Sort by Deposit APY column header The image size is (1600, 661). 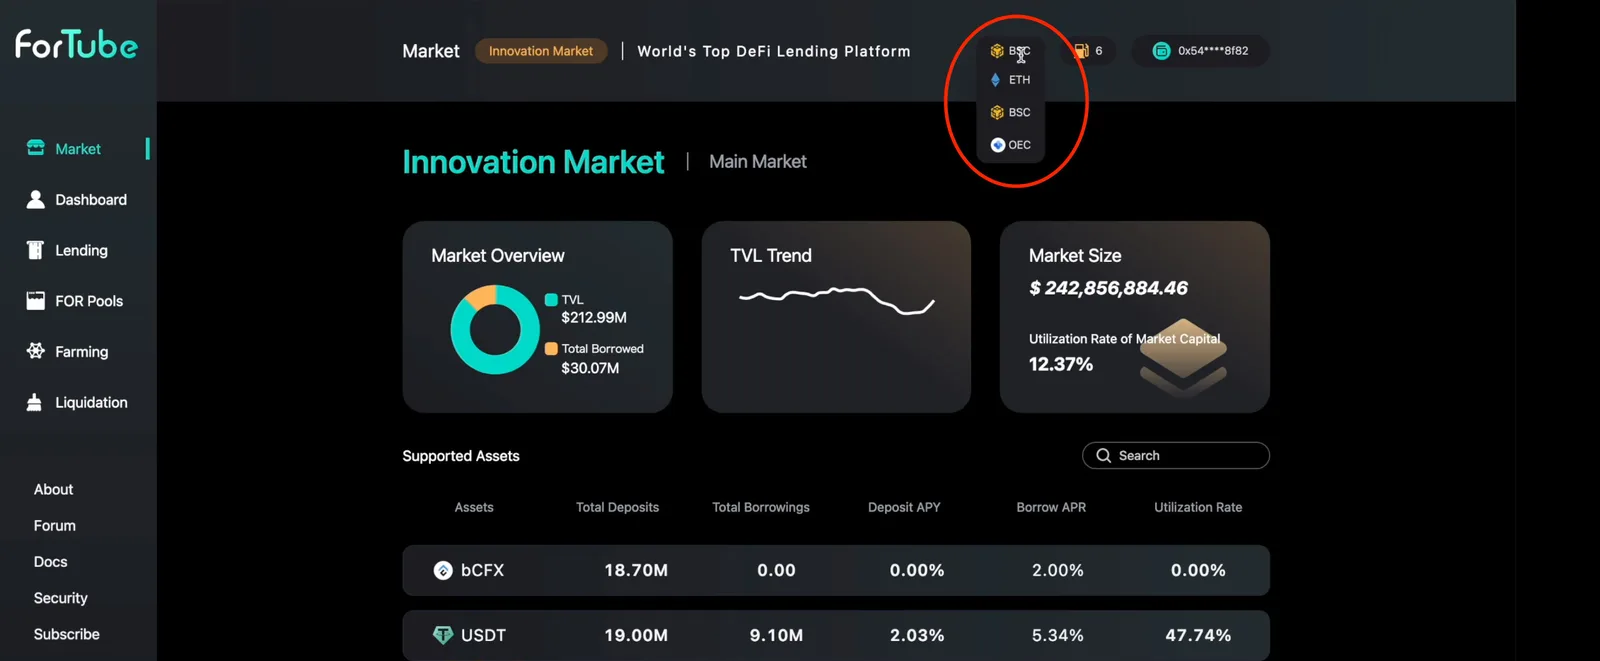click(x=904, y=507)
